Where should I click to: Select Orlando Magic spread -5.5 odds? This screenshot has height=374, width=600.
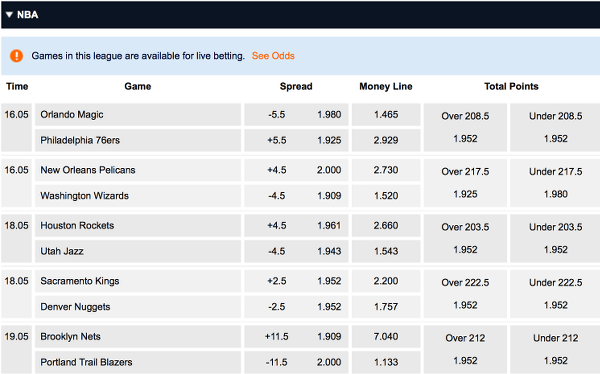click(296, 114)
